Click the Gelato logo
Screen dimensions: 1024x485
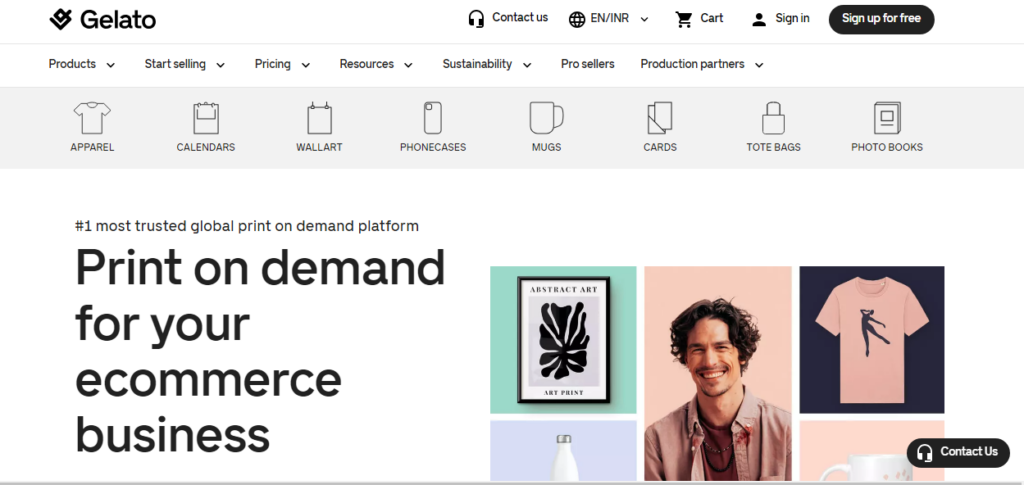102,19
